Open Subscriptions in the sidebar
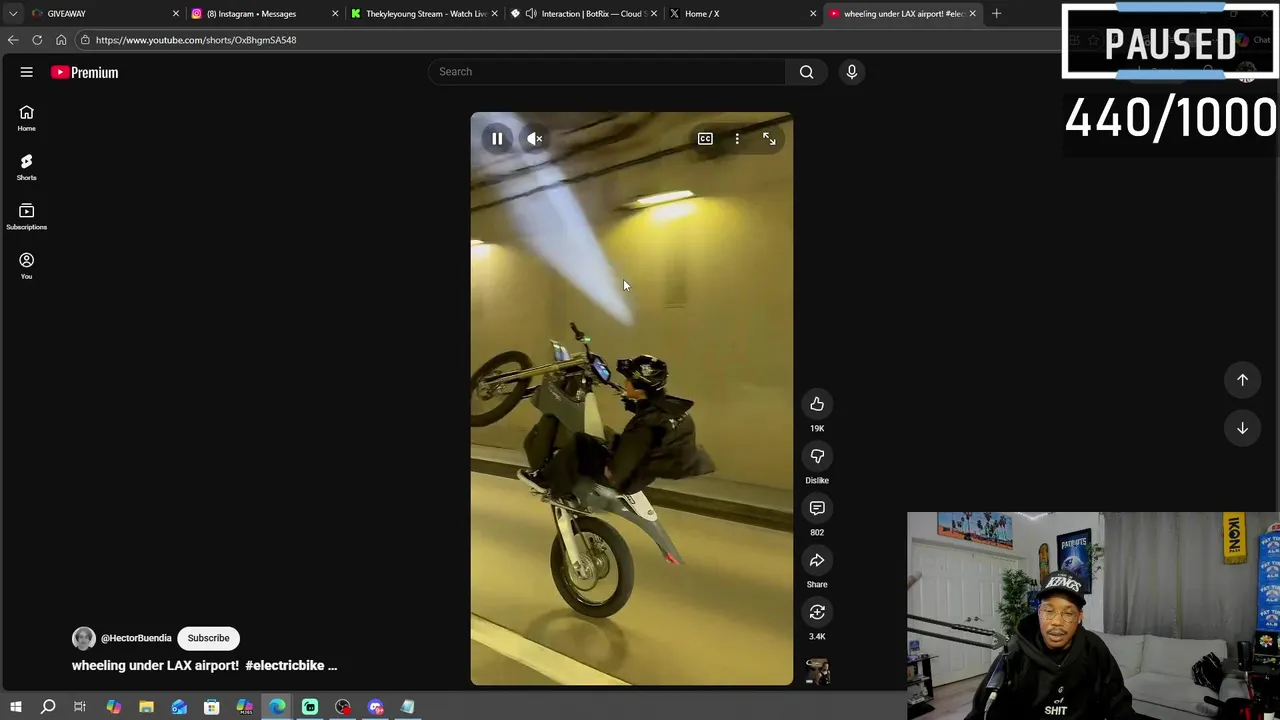Viewport: 1280px width, 720px height. point(27,216)
